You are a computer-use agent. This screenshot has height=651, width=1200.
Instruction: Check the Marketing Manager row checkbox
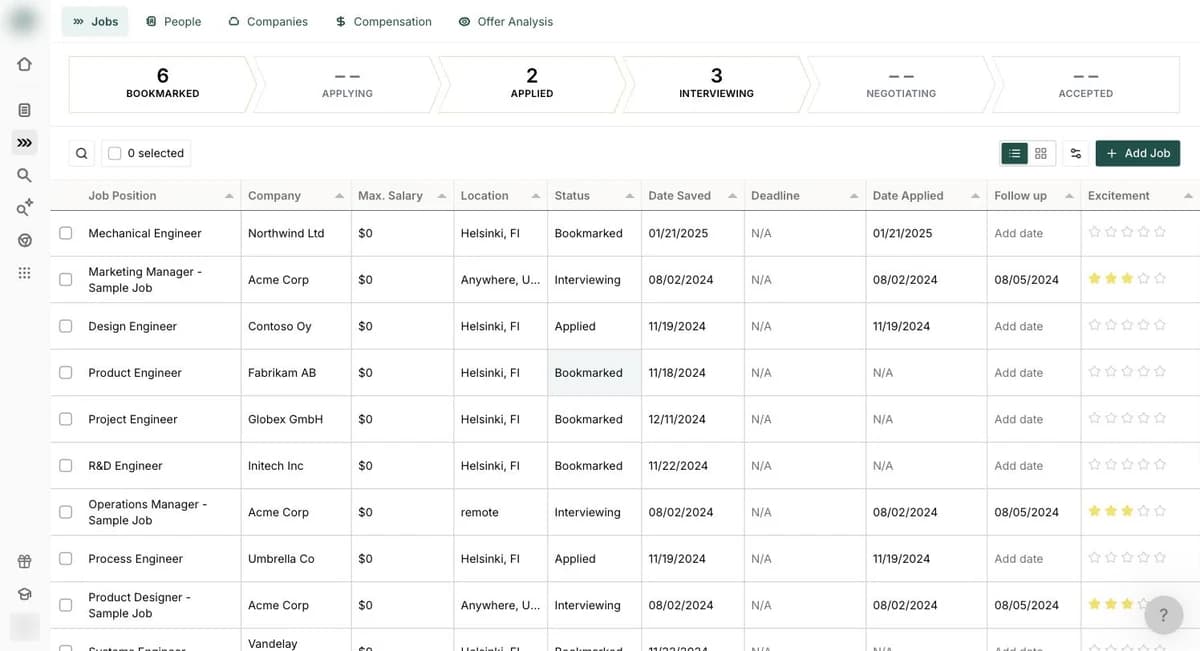pyautogui.click(x=66, y=280)
